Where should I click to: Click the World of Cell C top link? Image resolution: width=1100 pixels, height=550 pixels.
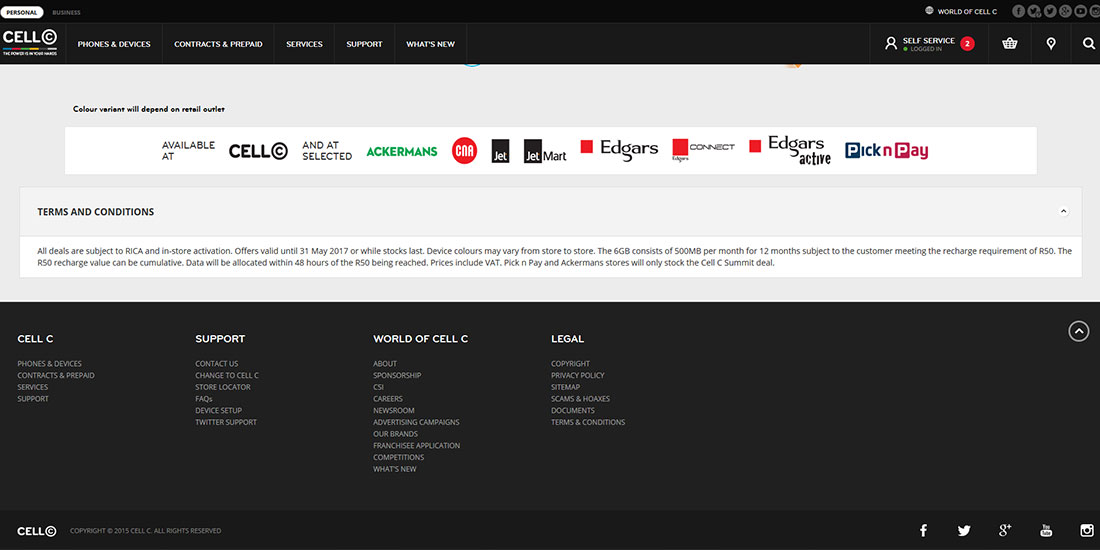point(967,12)
